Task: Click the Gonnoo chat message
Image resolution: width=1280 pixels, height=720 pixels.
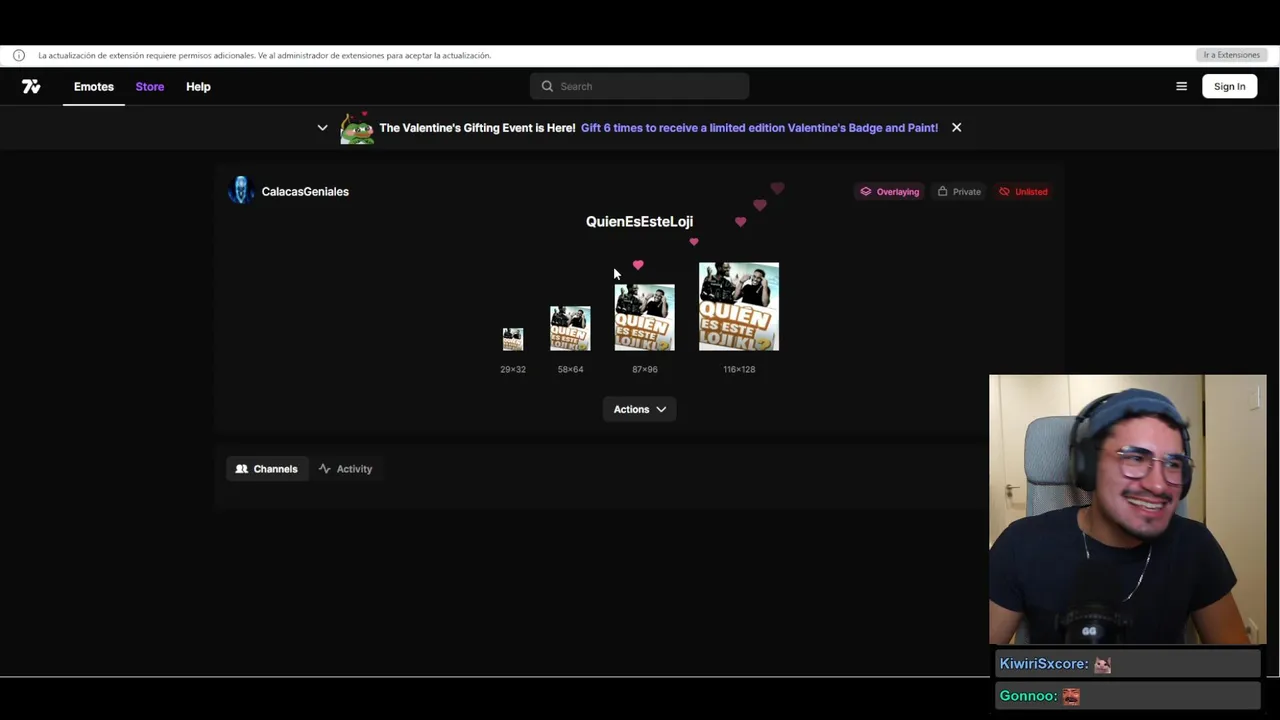Action: (x=1127, y=696)
